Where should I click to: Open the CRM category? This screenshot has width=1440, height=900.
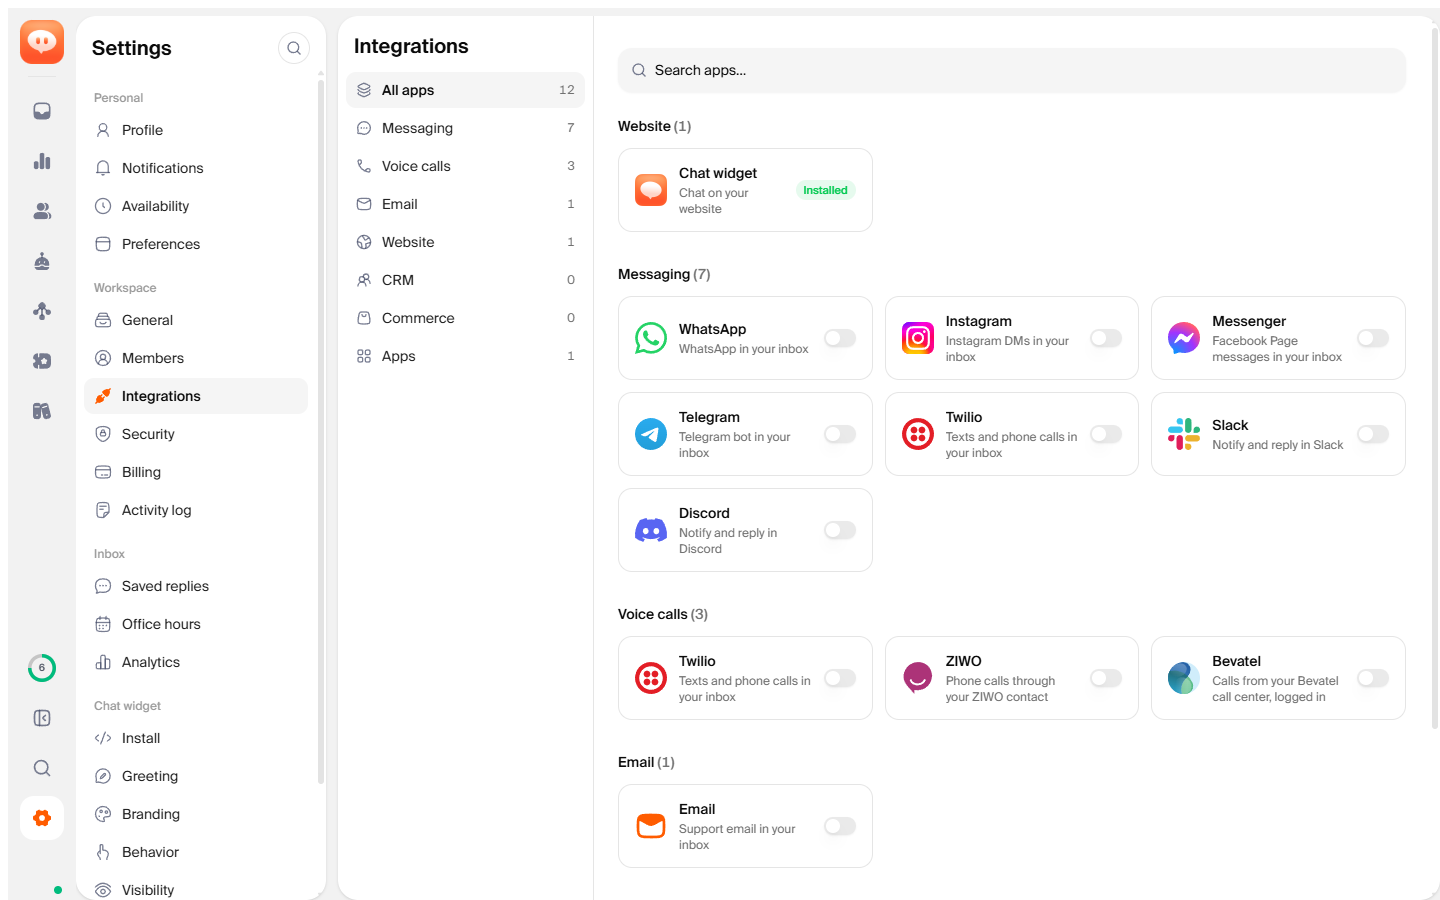click(465, 280)
